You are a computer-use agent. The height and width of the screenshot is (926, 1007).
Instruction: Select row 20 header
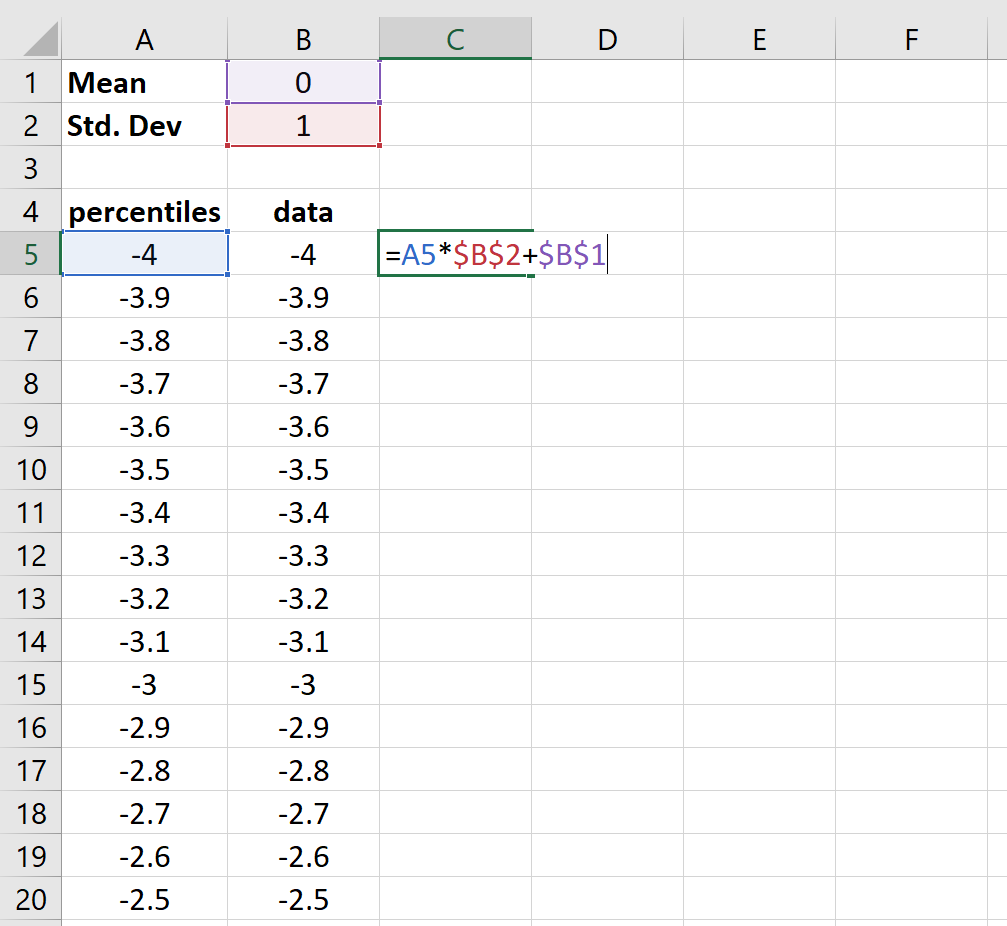point(30,900)
